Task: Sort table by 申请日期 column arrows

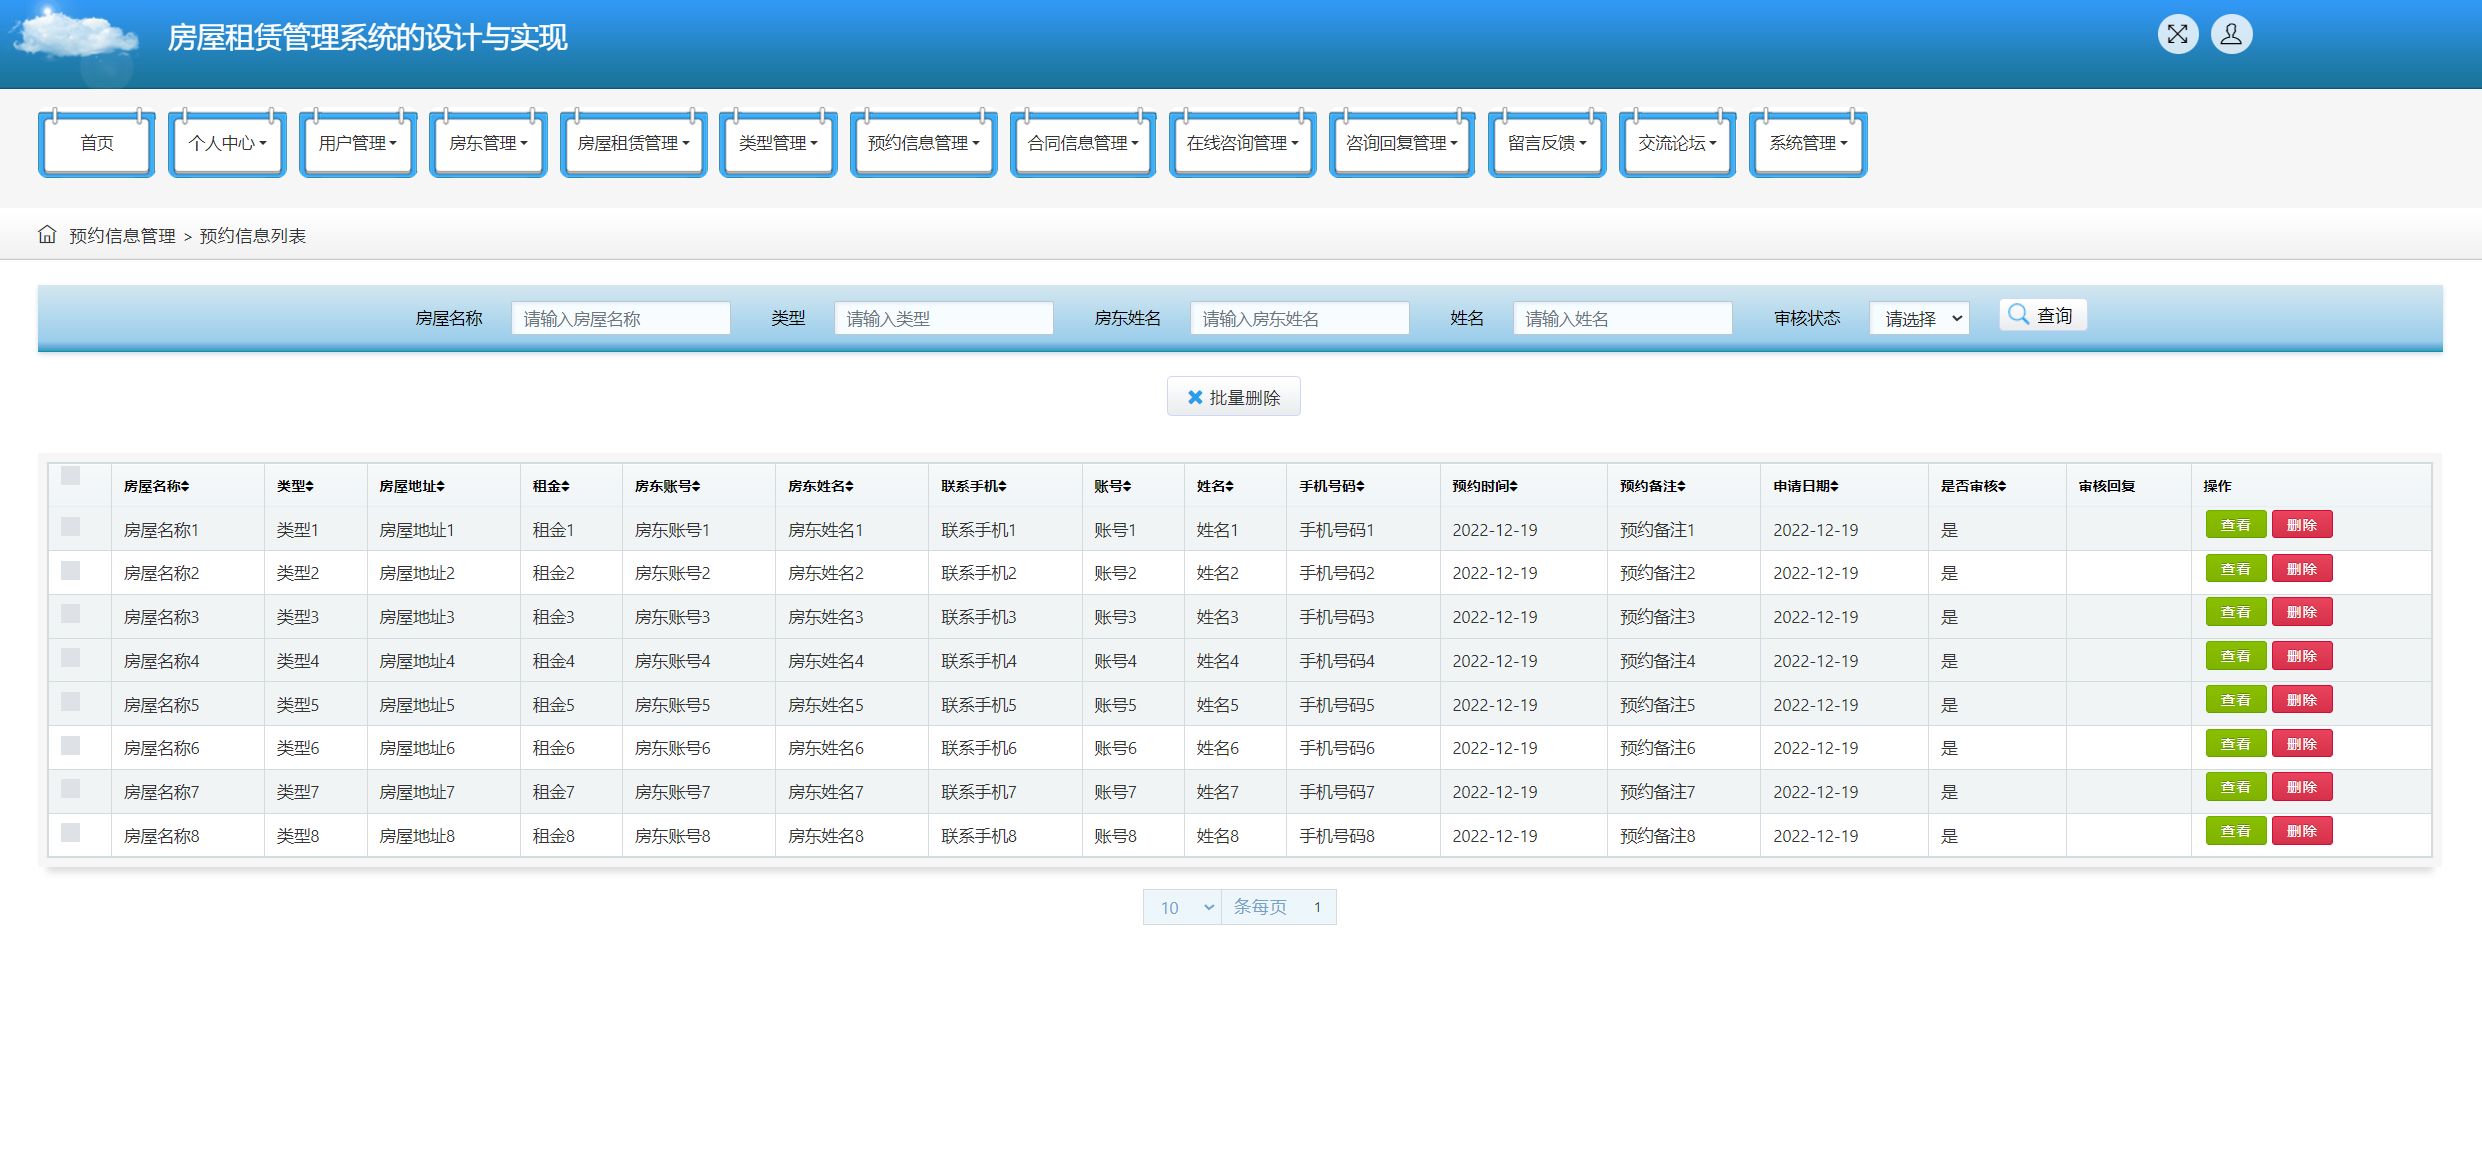Action: tap(1834, 486)
